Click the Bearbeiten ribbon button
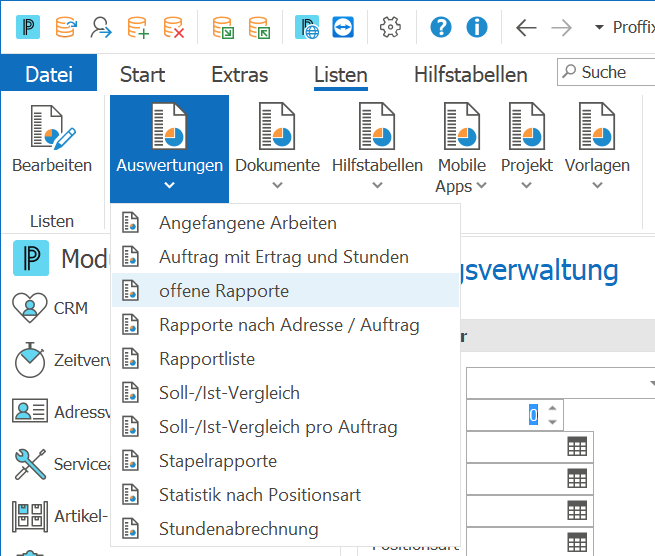The image size is (655, 556). click(52, 140)
